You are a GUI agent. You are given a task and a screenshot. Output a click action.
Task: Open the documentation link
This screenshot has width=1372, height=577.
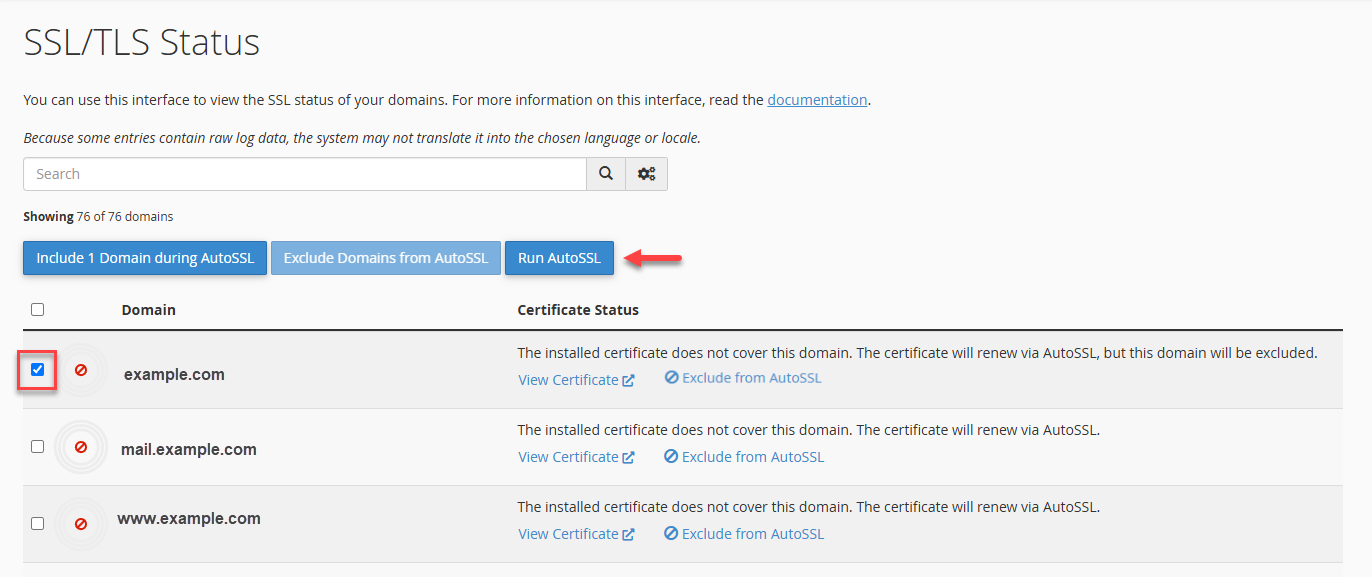pyautogui.click(x=817, y=99)
